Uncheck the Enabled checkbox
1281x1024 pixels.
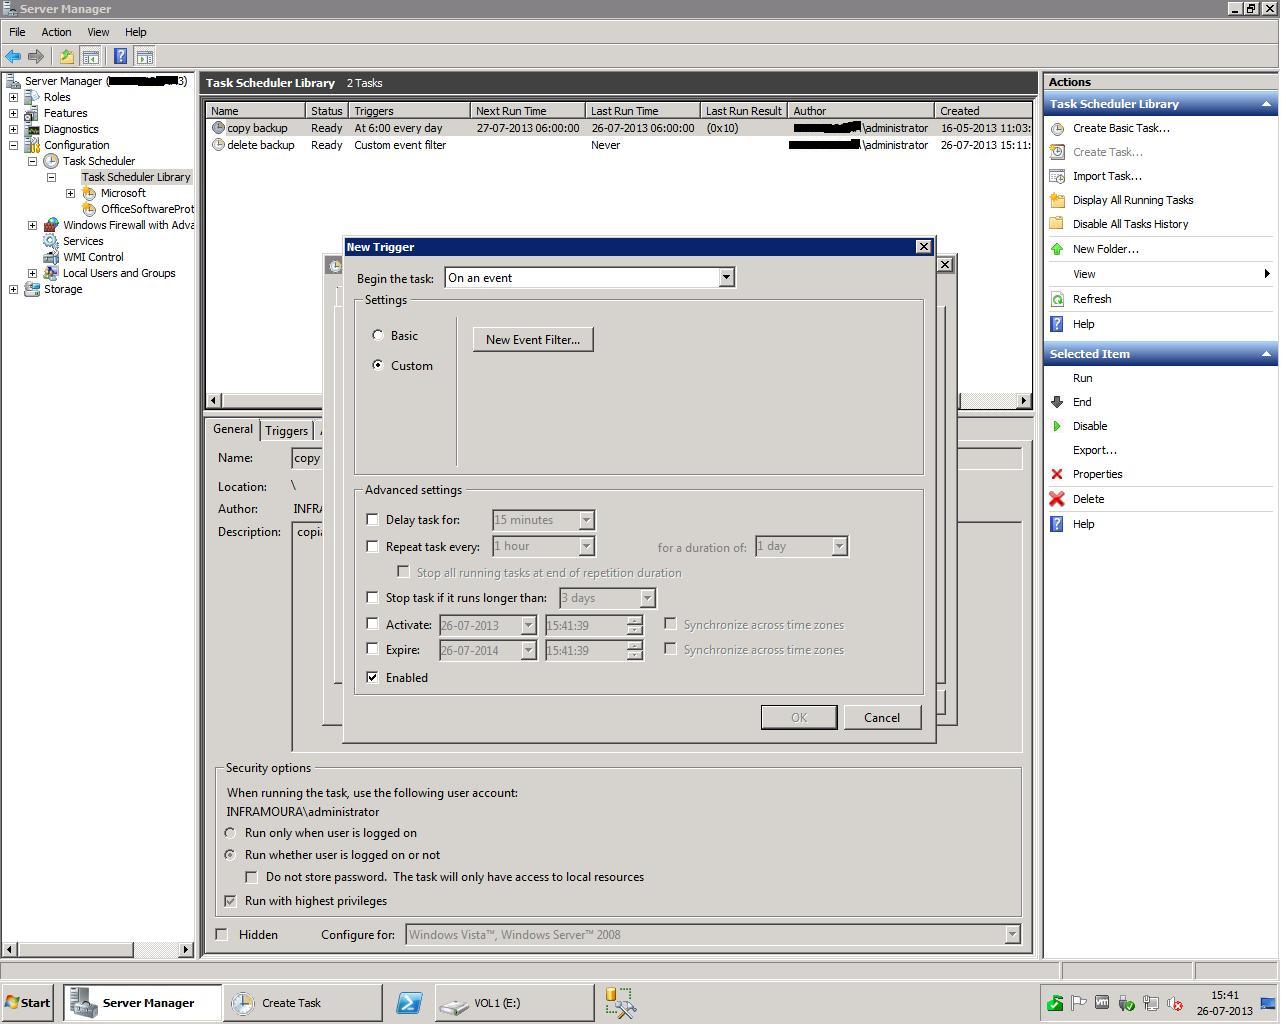[373, 678]
